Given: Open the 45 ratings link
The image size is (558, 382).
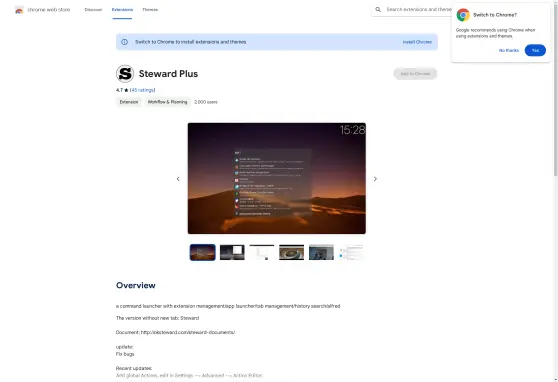Looking at the screenshot, I should 143,90.
